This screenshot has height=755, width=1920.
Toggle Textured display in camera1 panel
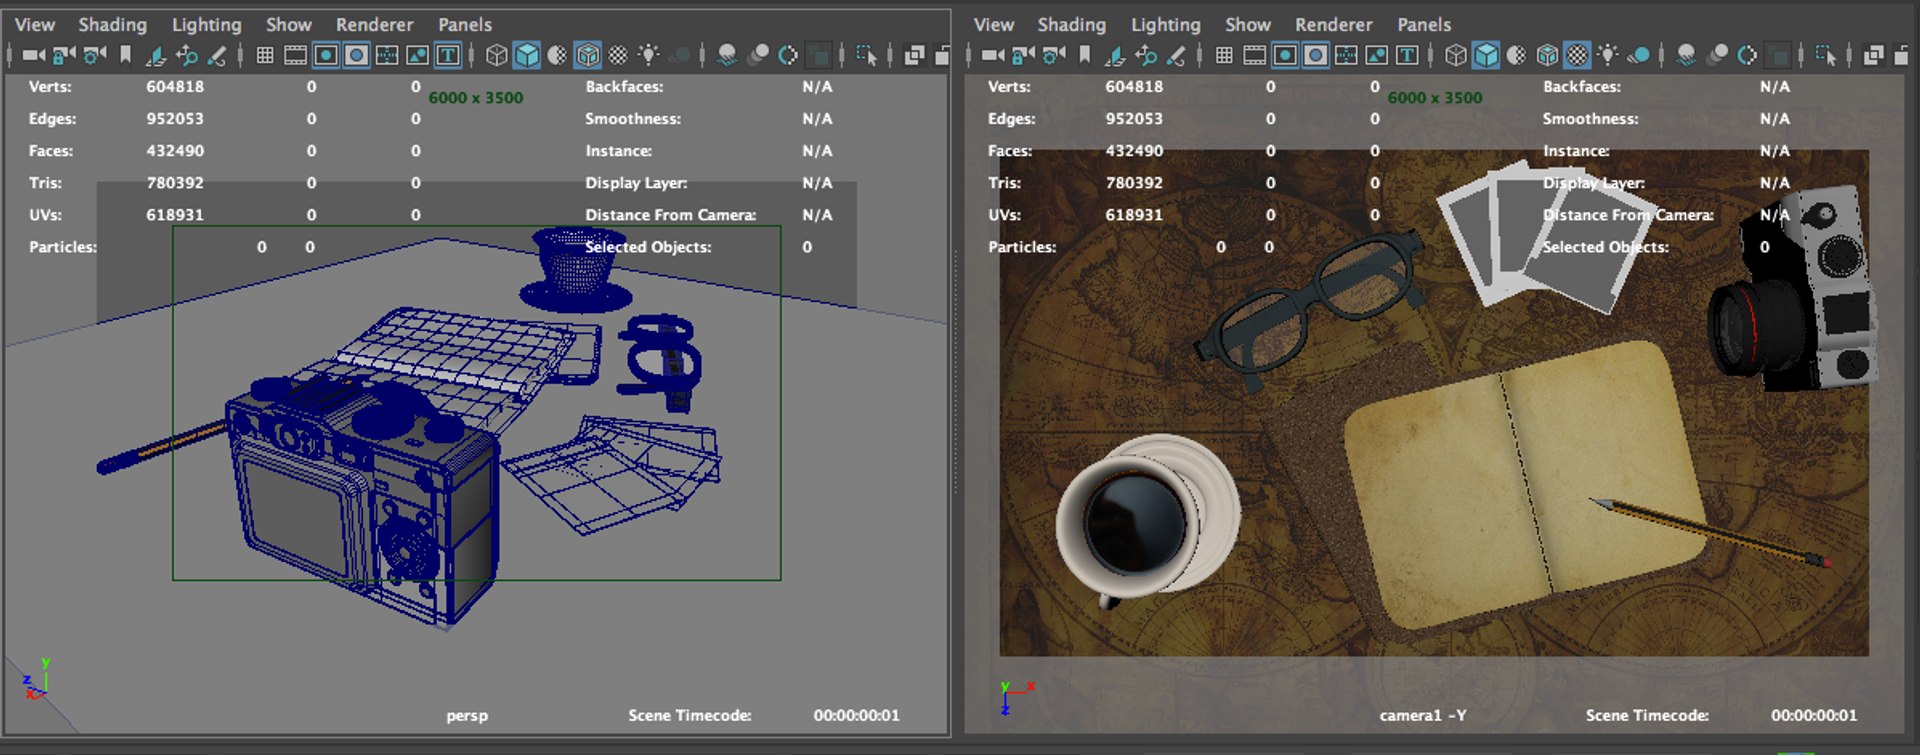[1578, 55]
